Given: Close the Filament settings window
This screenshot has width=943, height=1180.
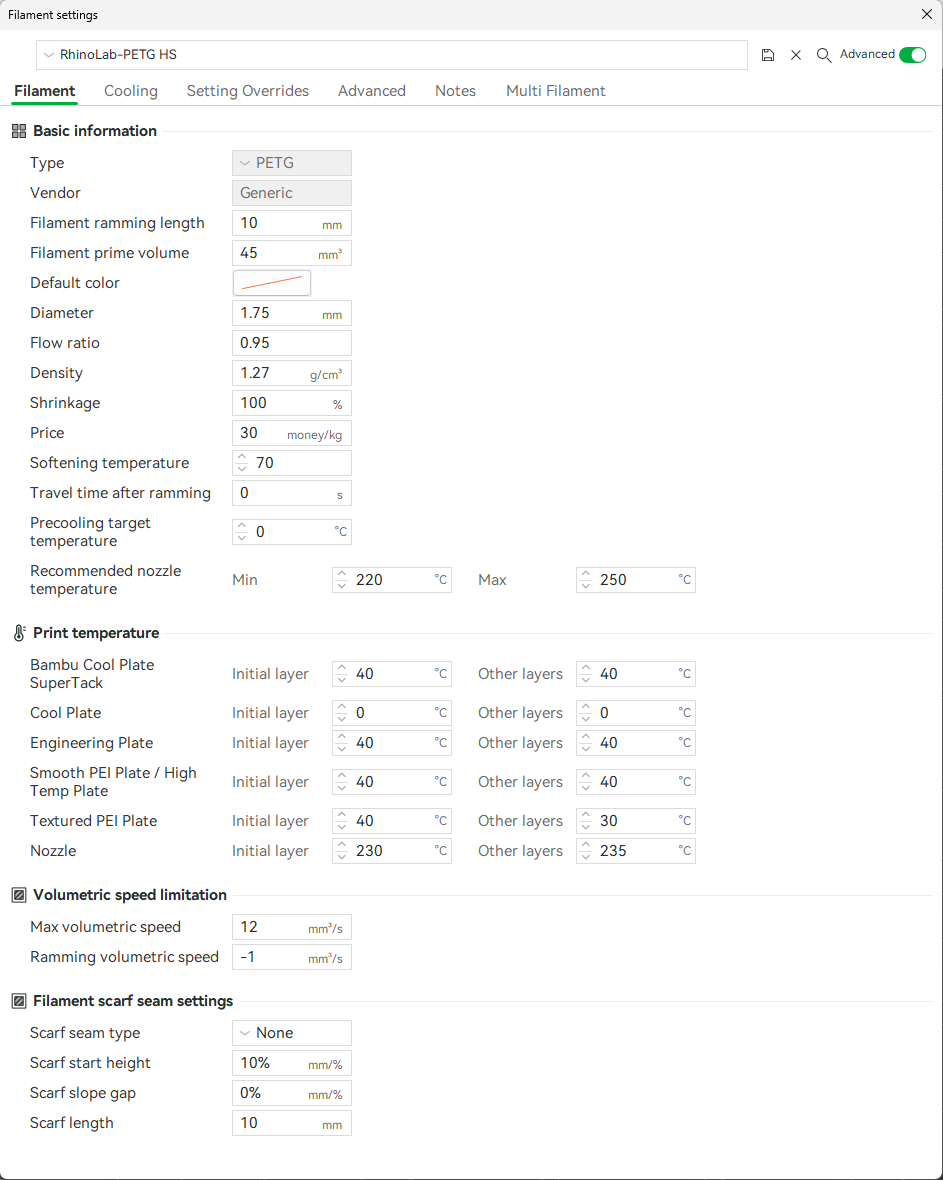Looking at the screenshot, I should (x=926, y=14).
